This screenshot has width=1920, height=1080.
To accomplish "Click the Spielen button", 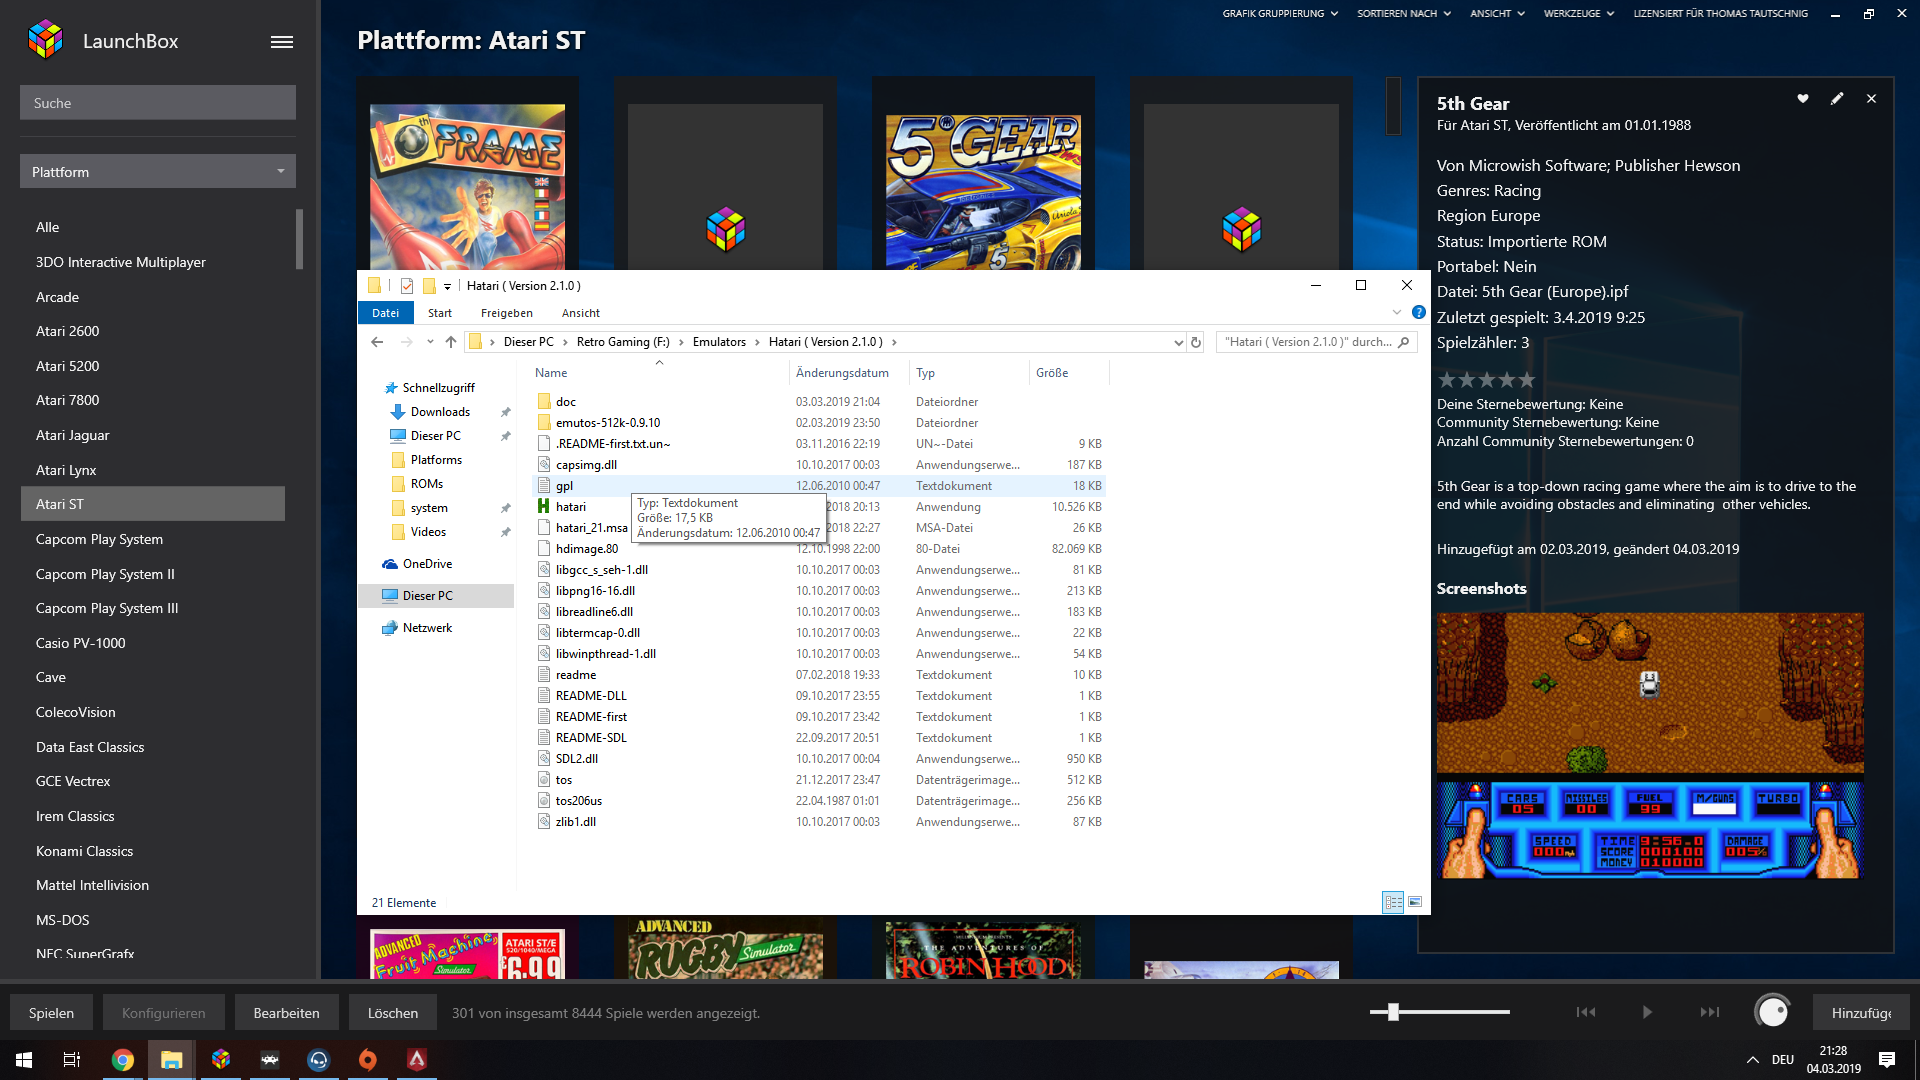I will [x=51, y=1012].
